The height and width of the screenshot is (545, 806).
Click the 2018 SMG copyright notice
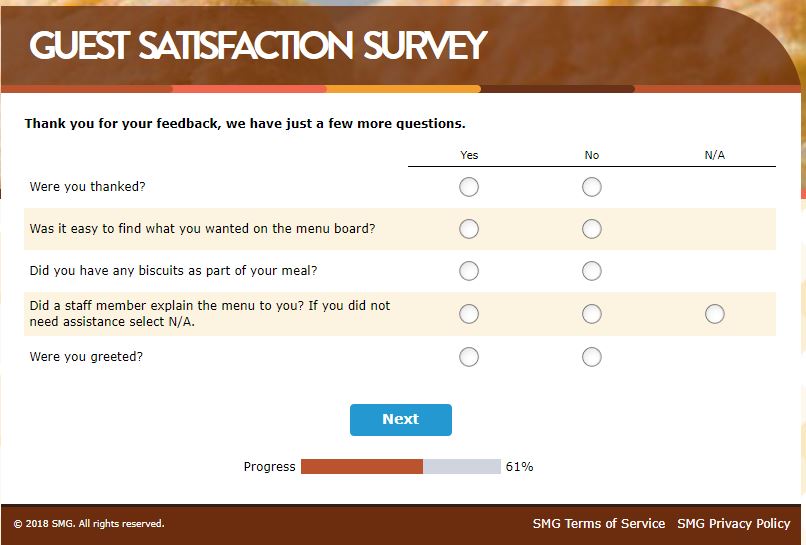click(x=89, y=524)
